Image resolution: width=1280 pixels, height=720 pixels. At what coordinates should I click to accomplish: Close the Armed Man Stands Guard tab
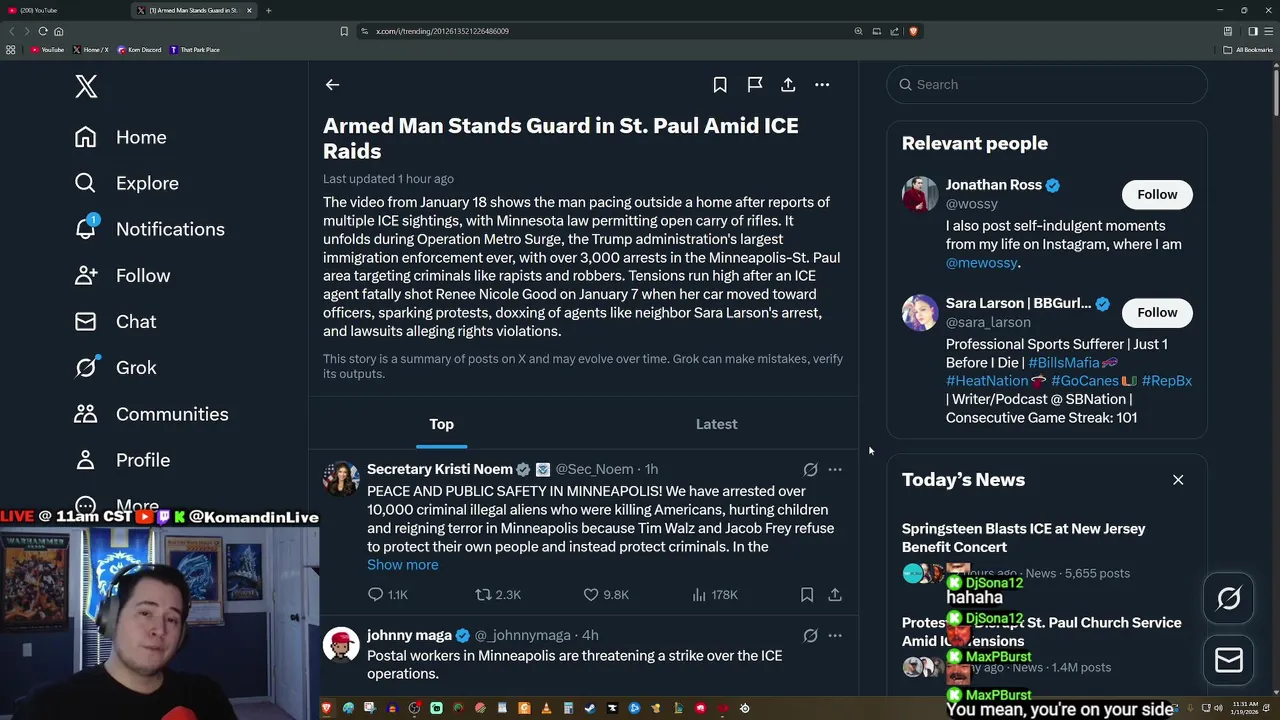click(x=249, y=10)
